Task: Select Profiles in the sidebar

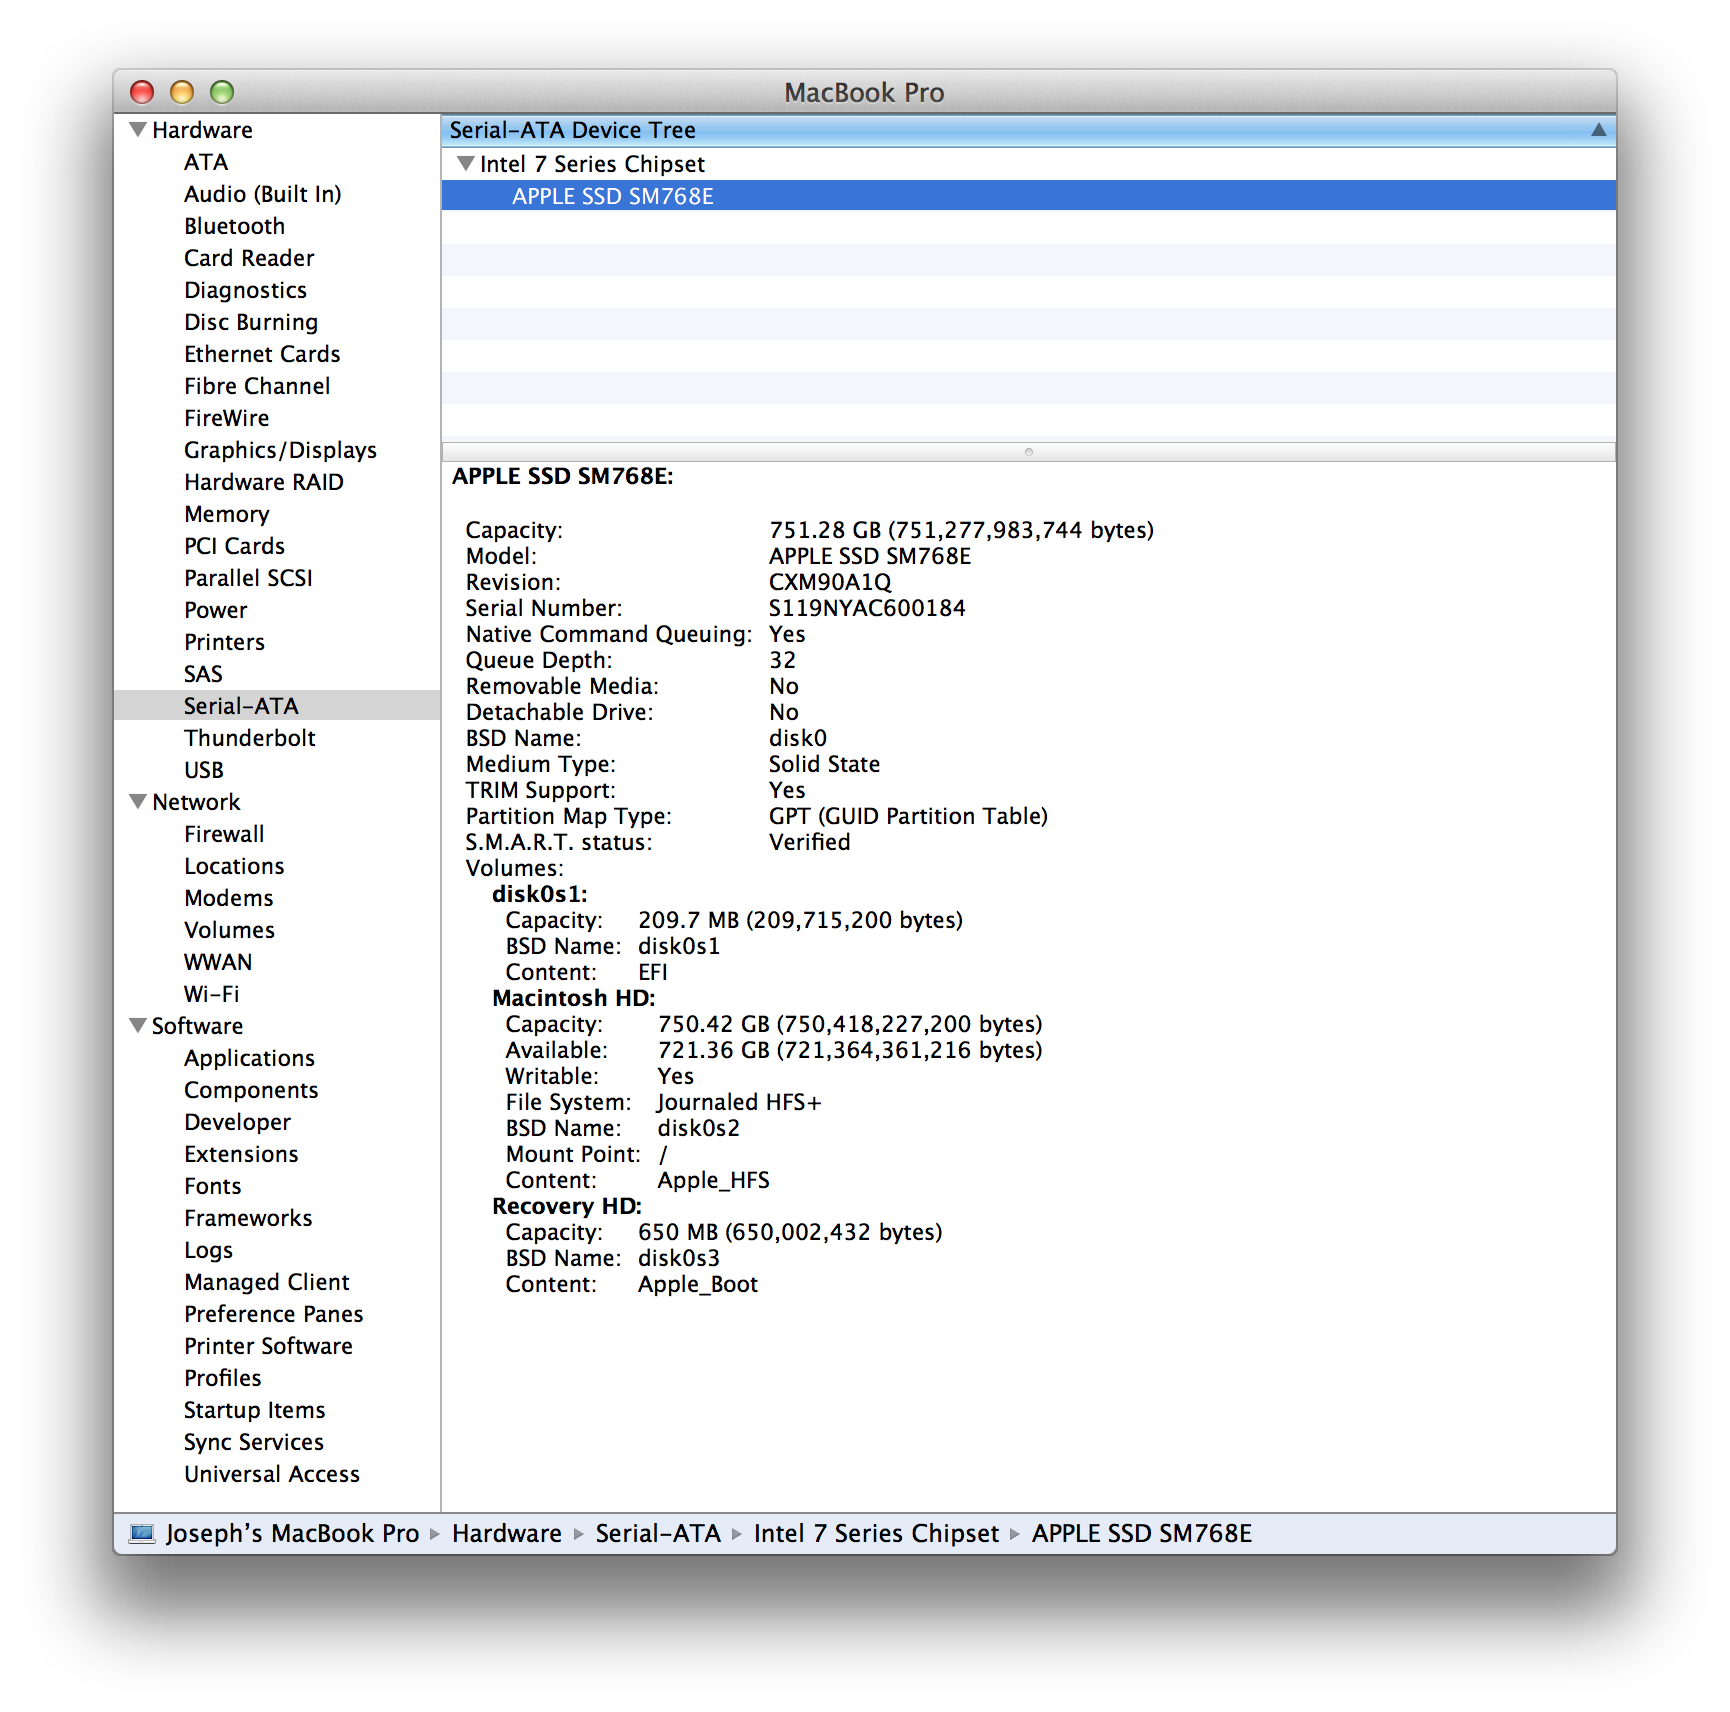Action: coord(223,1378)
